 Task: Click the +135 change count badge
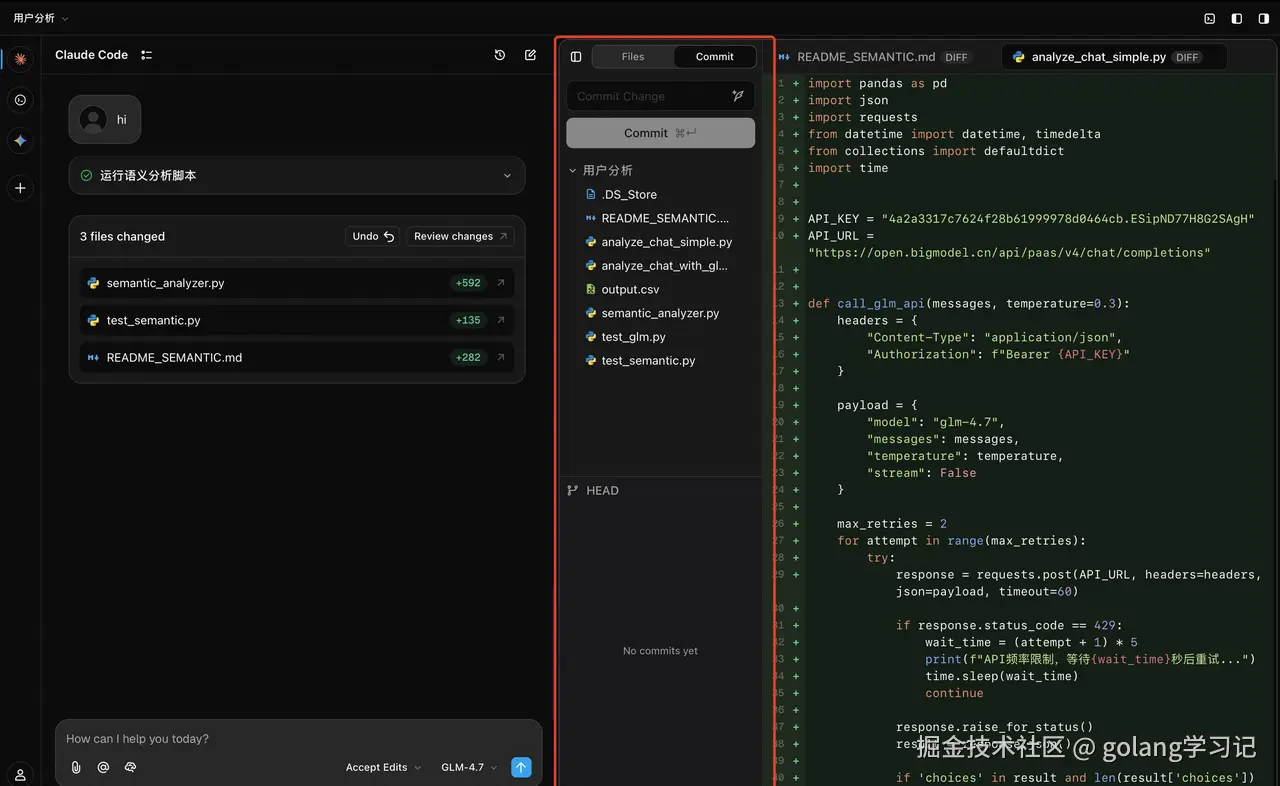(468, 320)
